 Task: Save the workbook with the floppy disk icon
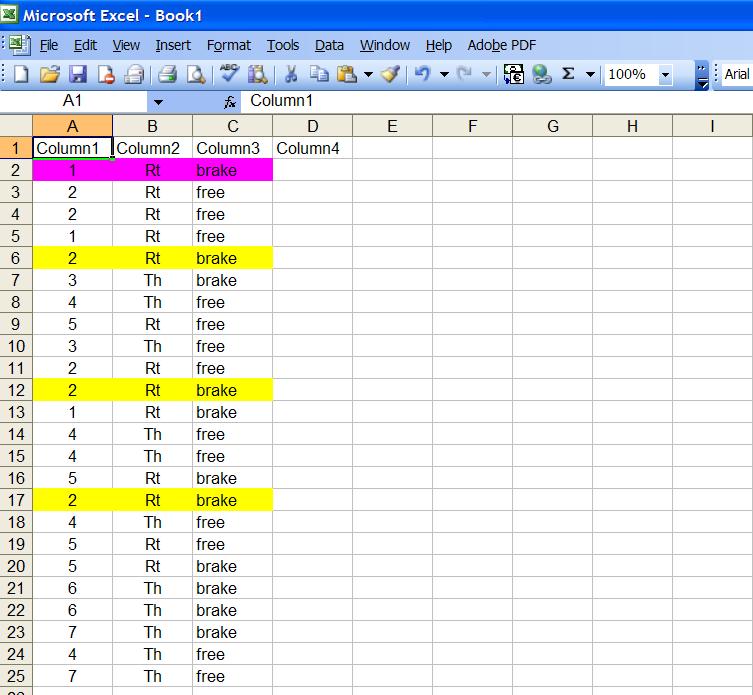pos(78,74)
